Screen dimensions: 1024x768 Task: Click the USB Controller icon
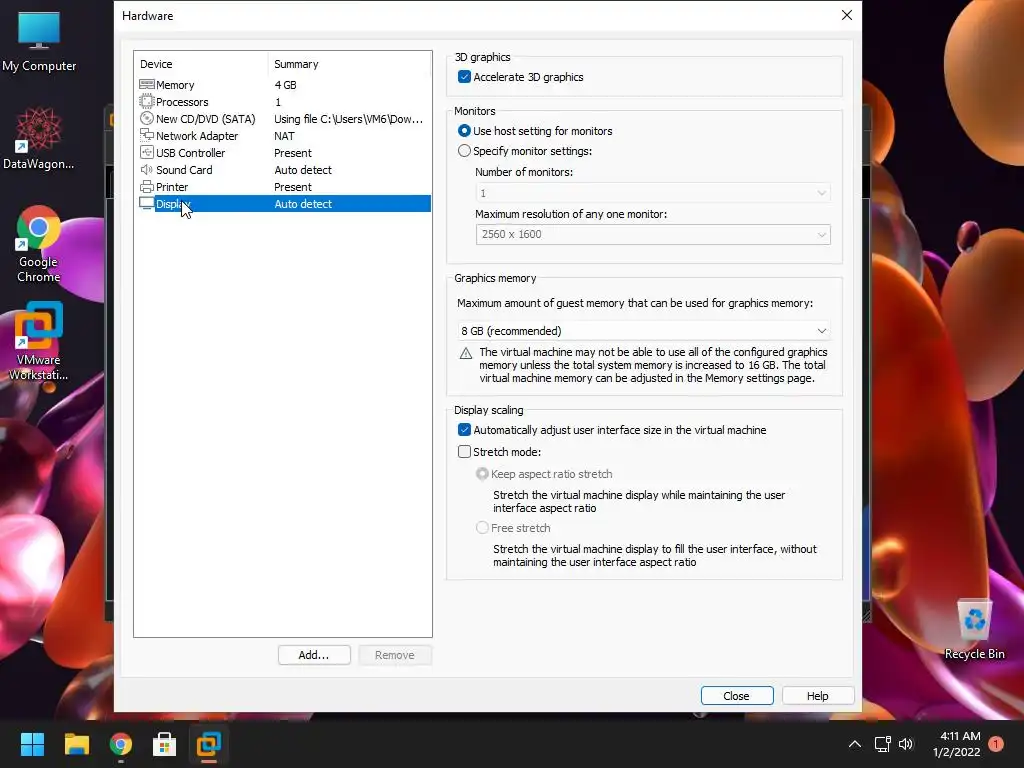tap(147, 153)
